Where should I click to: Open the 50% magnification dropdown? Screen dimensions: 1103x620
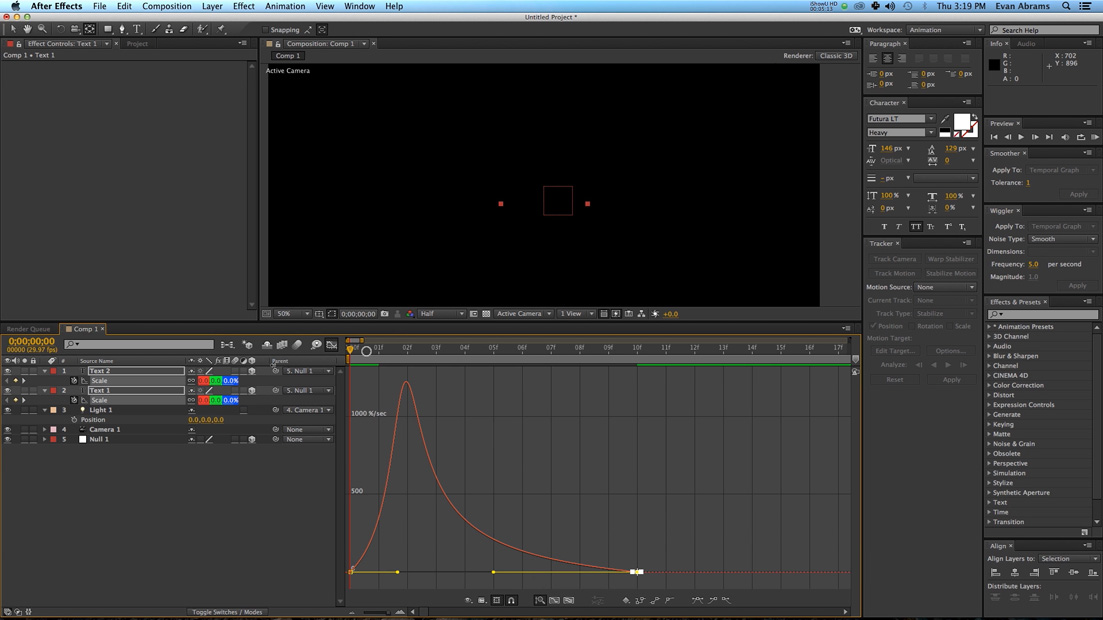click(x=293, y=314)
